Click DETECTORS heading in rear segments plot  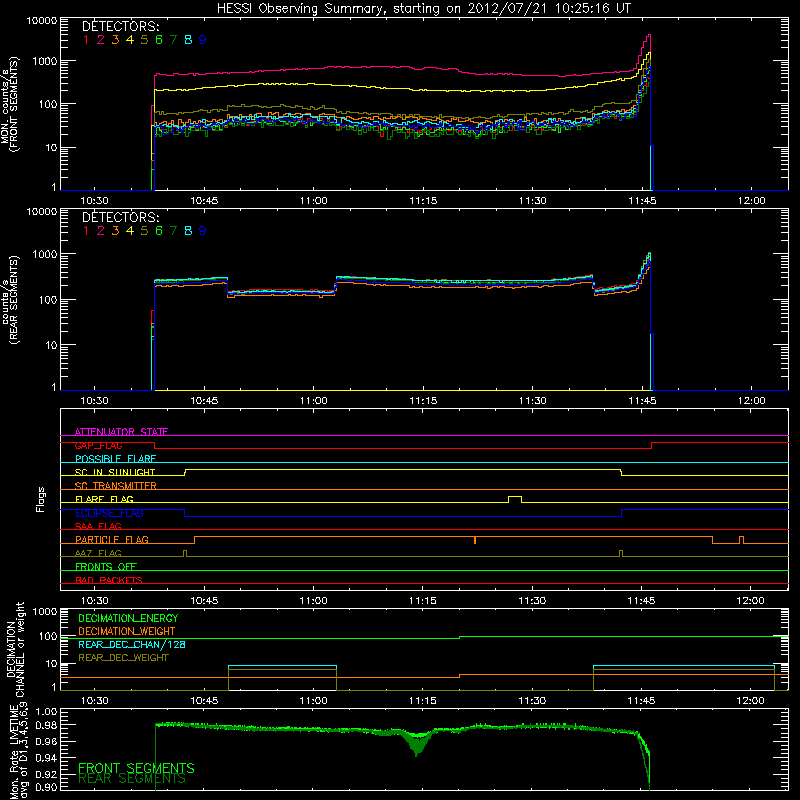click(121, 217)
